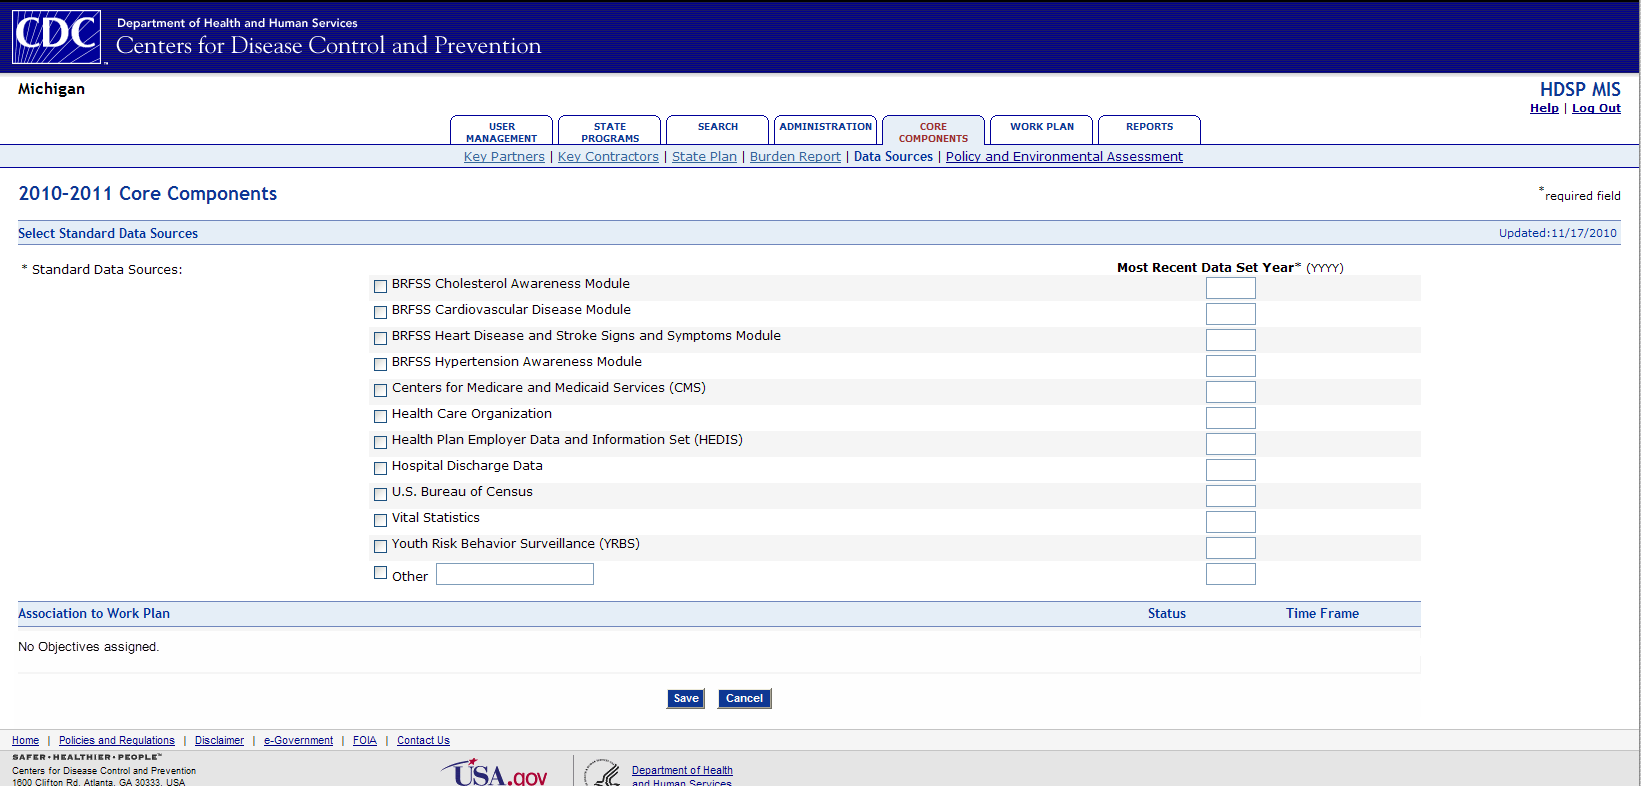Focus year field for Youth Risk Behavior Surveillance
This screenshot has height=786, width=1641.
(x=1231, y=548)
